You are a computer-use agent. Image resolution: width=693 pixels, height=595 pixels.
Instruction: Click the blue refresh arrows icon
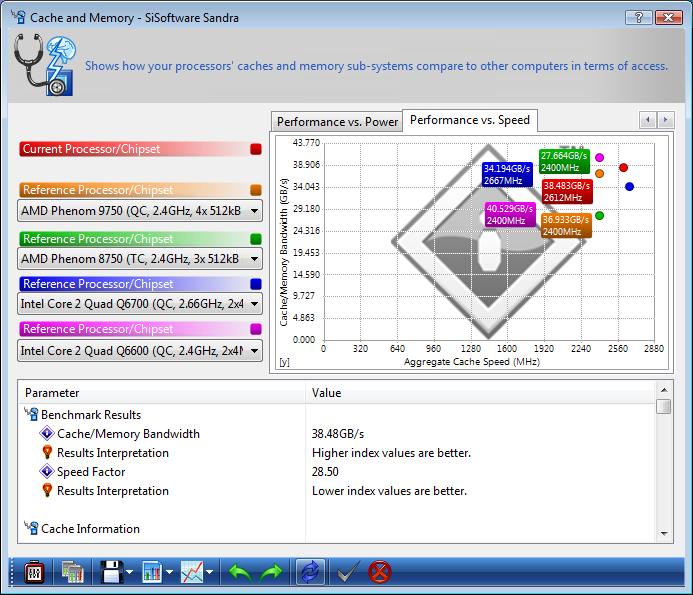point(310,572)
